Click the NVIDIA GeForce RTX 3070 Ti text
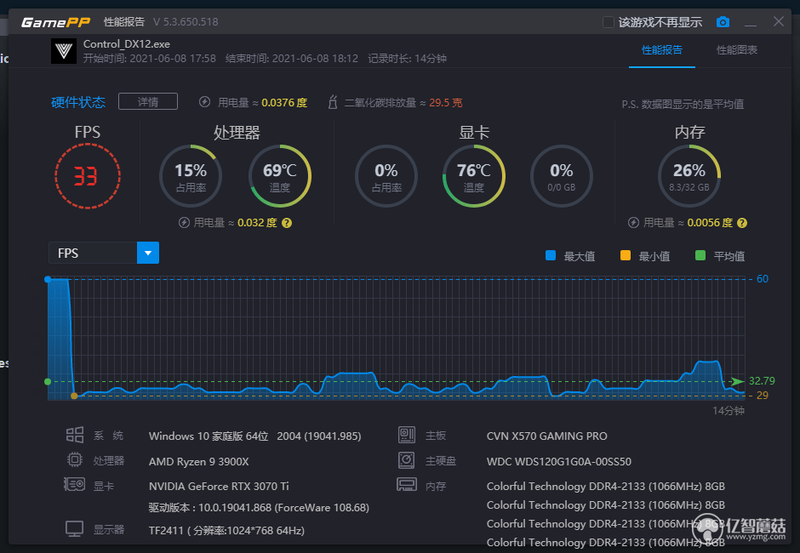800x553 pixels. point(219,486)
